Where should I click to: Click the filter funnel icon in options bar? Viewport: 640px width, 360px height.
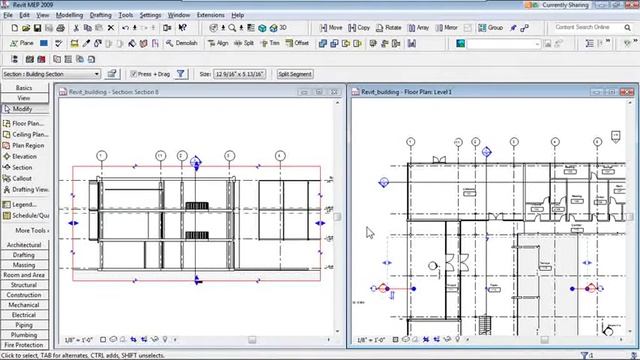[180, 74]
